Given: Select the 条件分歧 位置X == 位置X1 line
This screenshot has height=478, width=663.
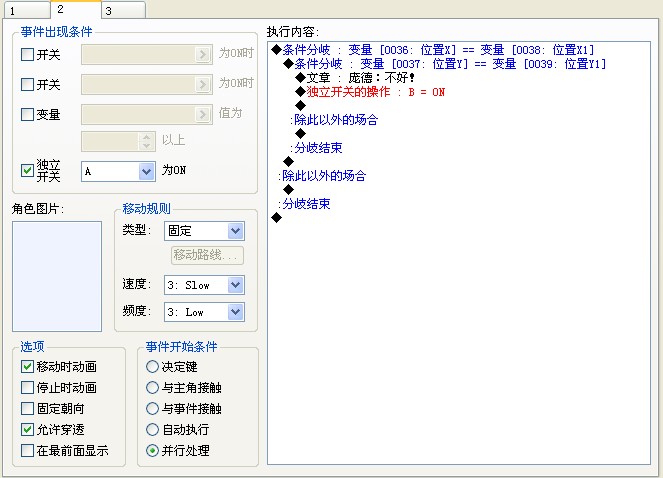Looking at the screenshot, I should click(433, 50).
